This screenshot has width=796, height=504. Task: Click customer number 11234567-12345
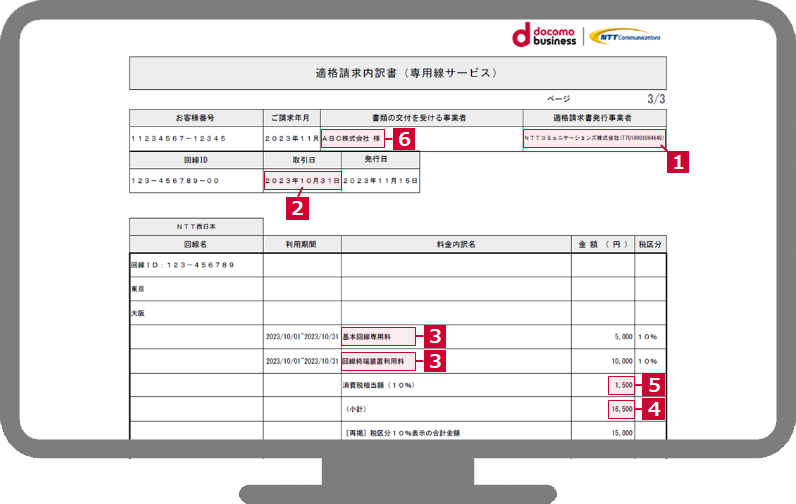179,139
